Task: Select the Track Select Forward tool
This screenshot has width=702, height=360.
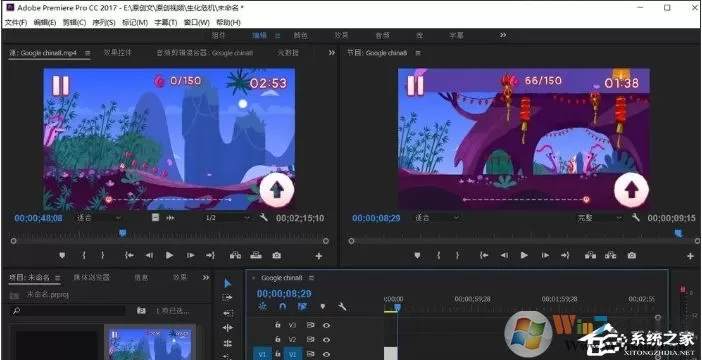Action: pyautogui.click(x=227, y=297)
